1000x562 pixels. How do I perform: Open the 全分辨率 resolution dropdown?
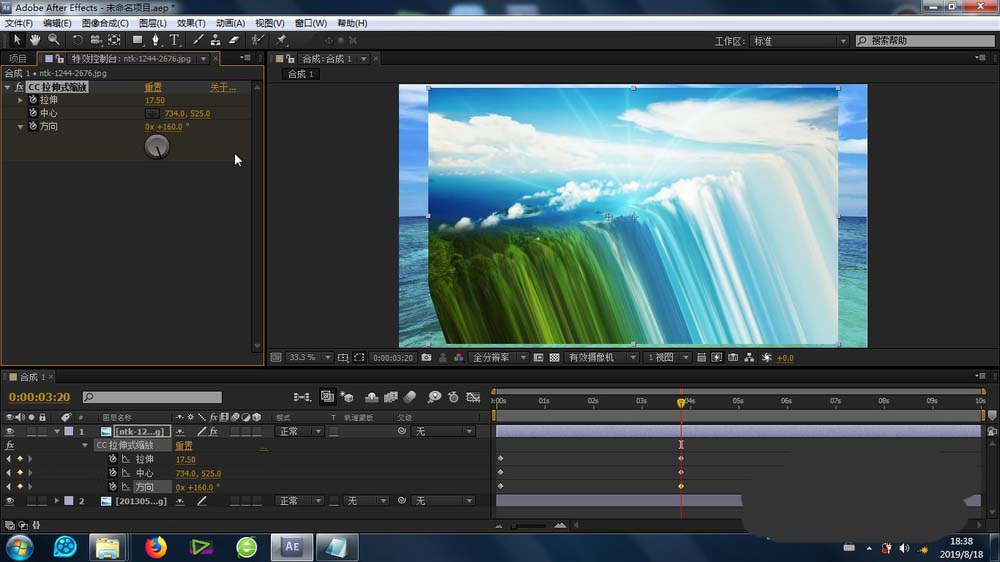click(x=495, y=357)
